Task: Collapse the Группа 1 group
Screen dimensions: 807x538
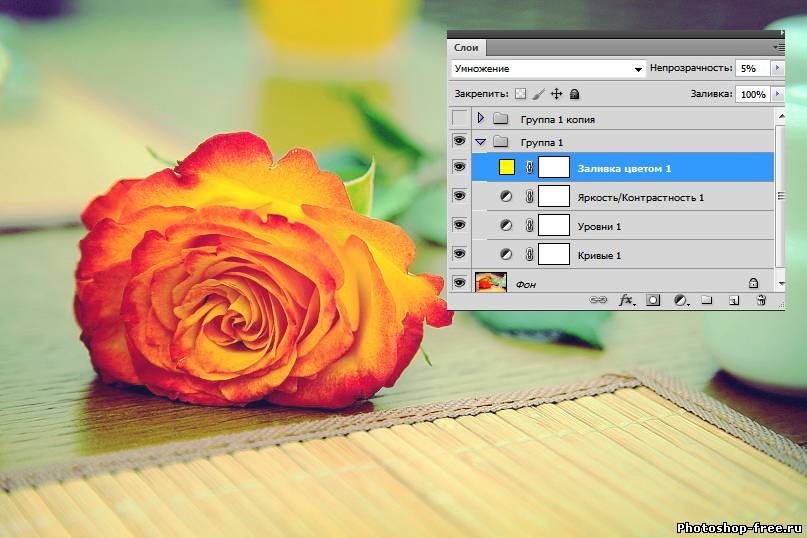Action: click(x=481, y=142)
